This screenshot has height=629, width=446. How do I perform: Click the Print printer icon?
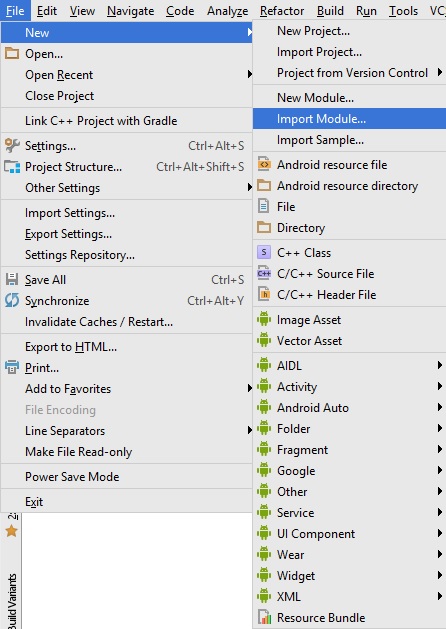pyautogui.click(x=12, y=367)
